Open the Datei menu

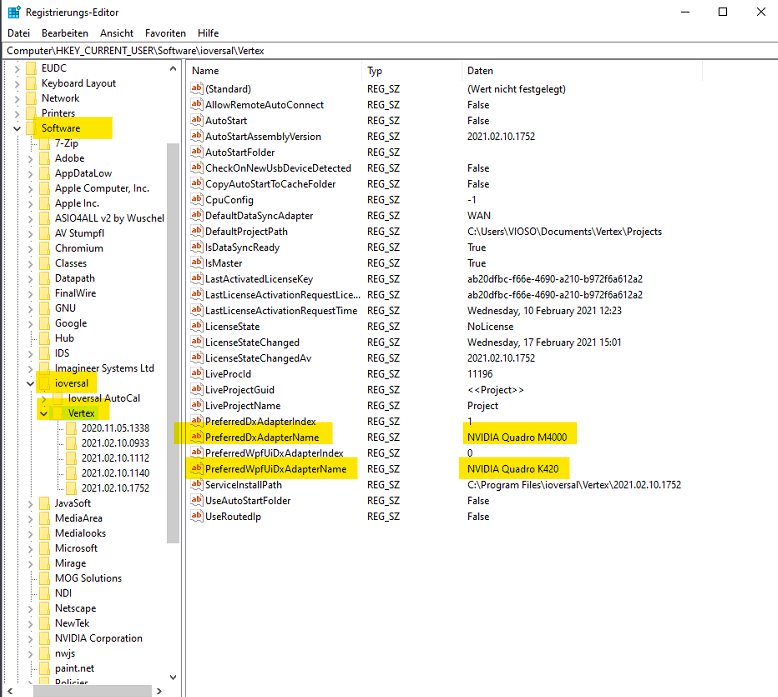[x=19, y=33]
